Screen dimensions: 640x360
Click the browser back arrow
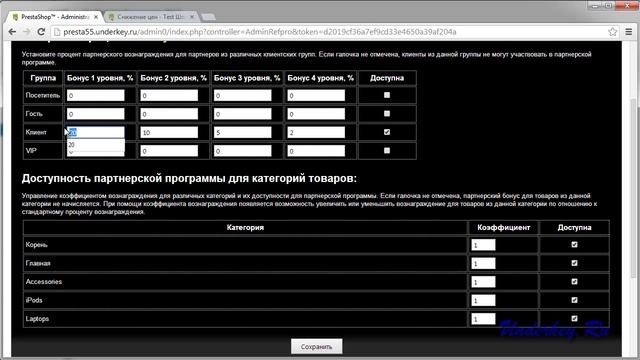(12, 32)
